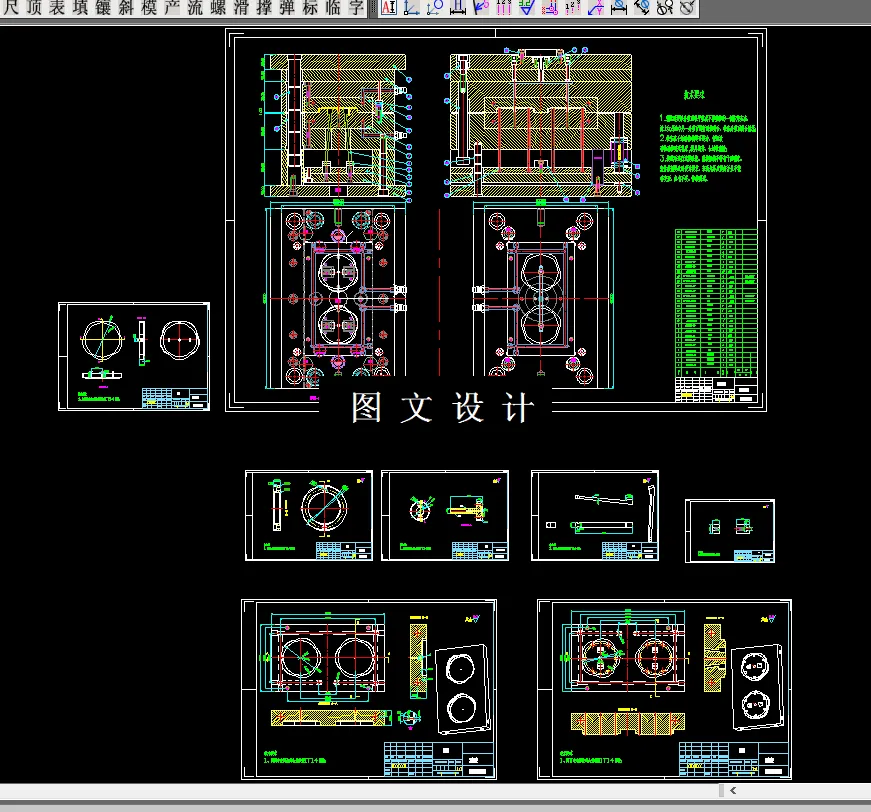The height and width of the screenshot is (812, 871).
Task: Select the bottom-left cavity plate sheet
Action: coord(369,689)
